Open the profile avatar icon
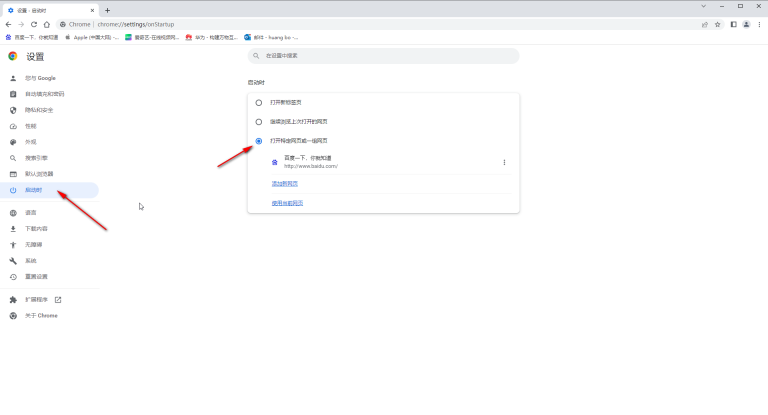This screenshot has height=415, width=768. (x=746, y=24)
